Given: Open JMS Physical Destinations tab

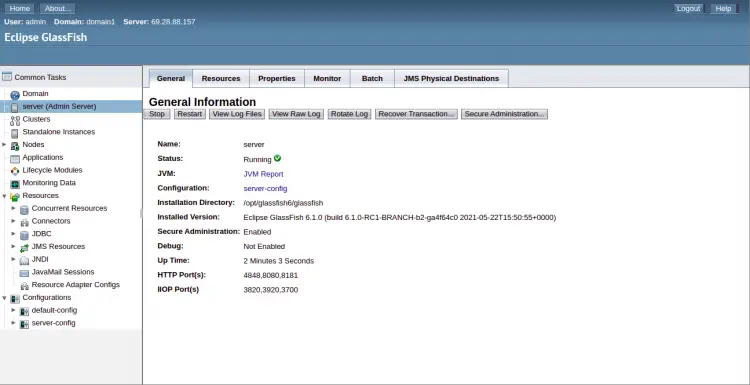Looking at the screenshot, I should [451, 78].
